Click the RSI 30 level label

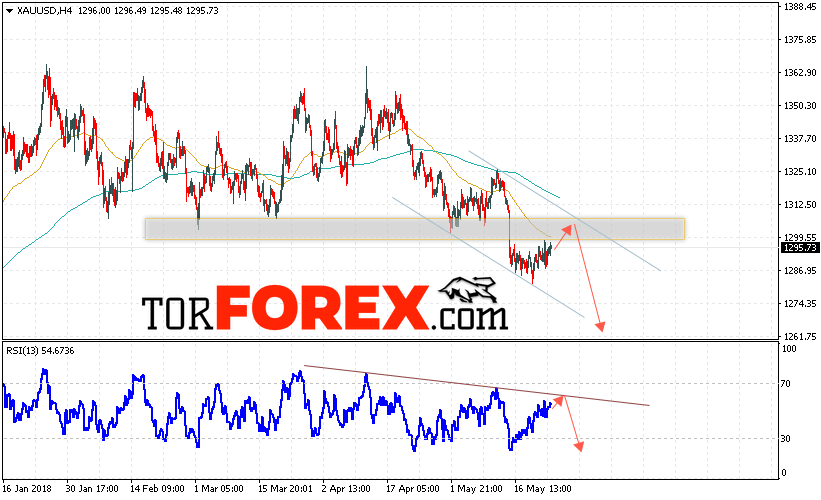pos(785,439)
